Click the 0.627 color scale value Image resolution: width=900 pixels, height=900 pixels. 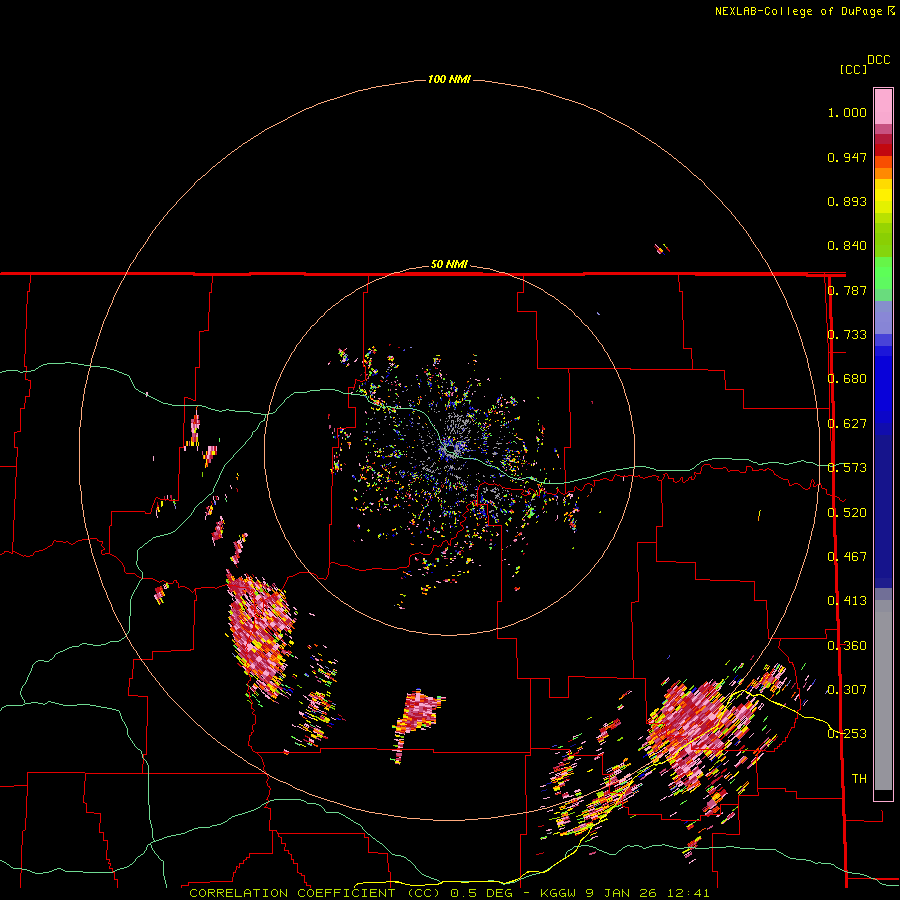[847, 424]
